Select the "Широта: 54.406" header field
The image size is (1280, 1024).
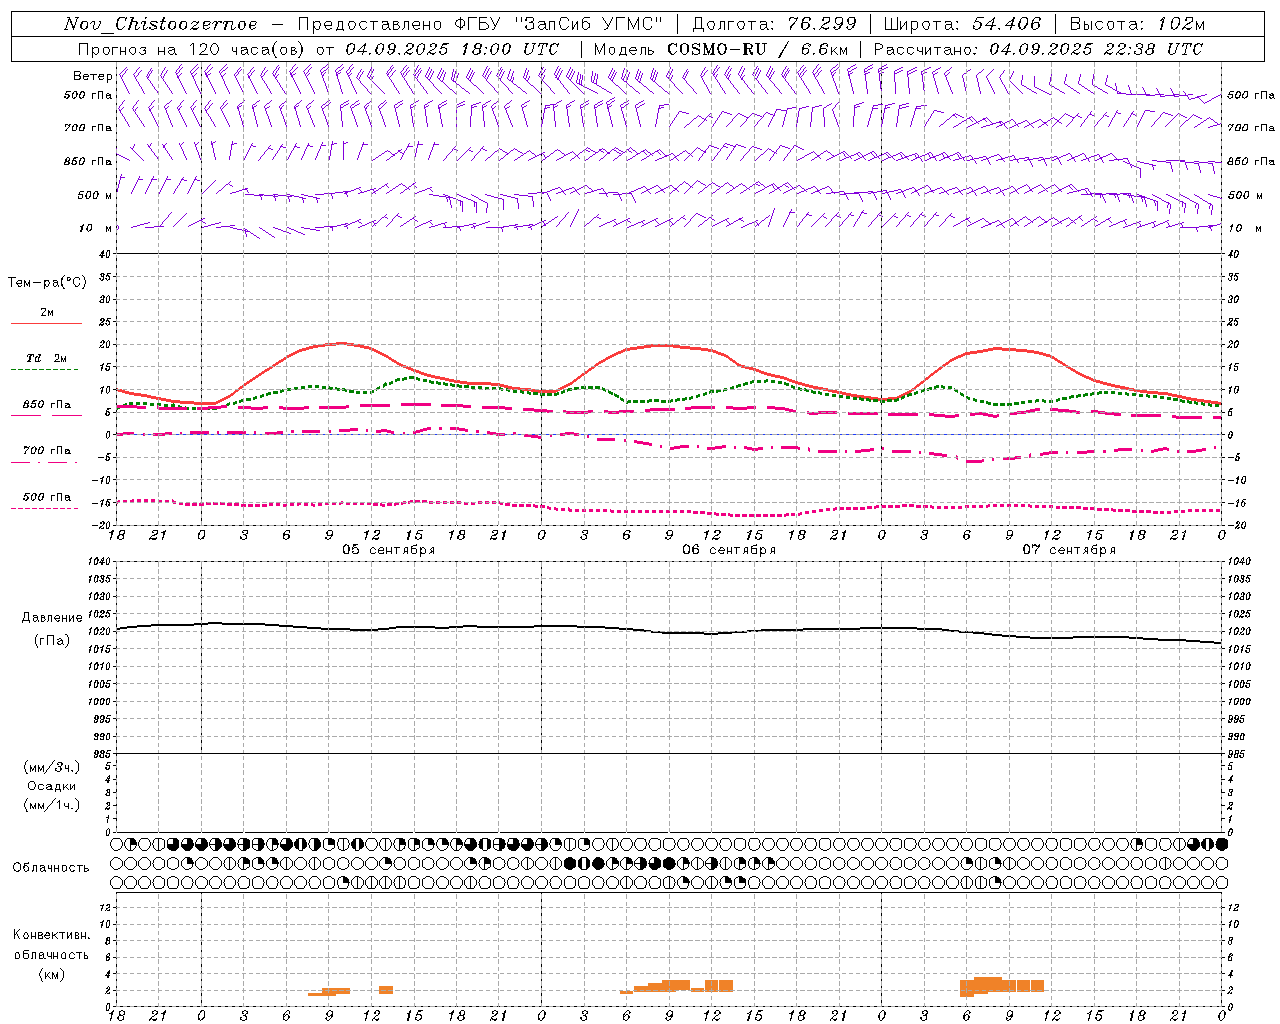(962, 24)
